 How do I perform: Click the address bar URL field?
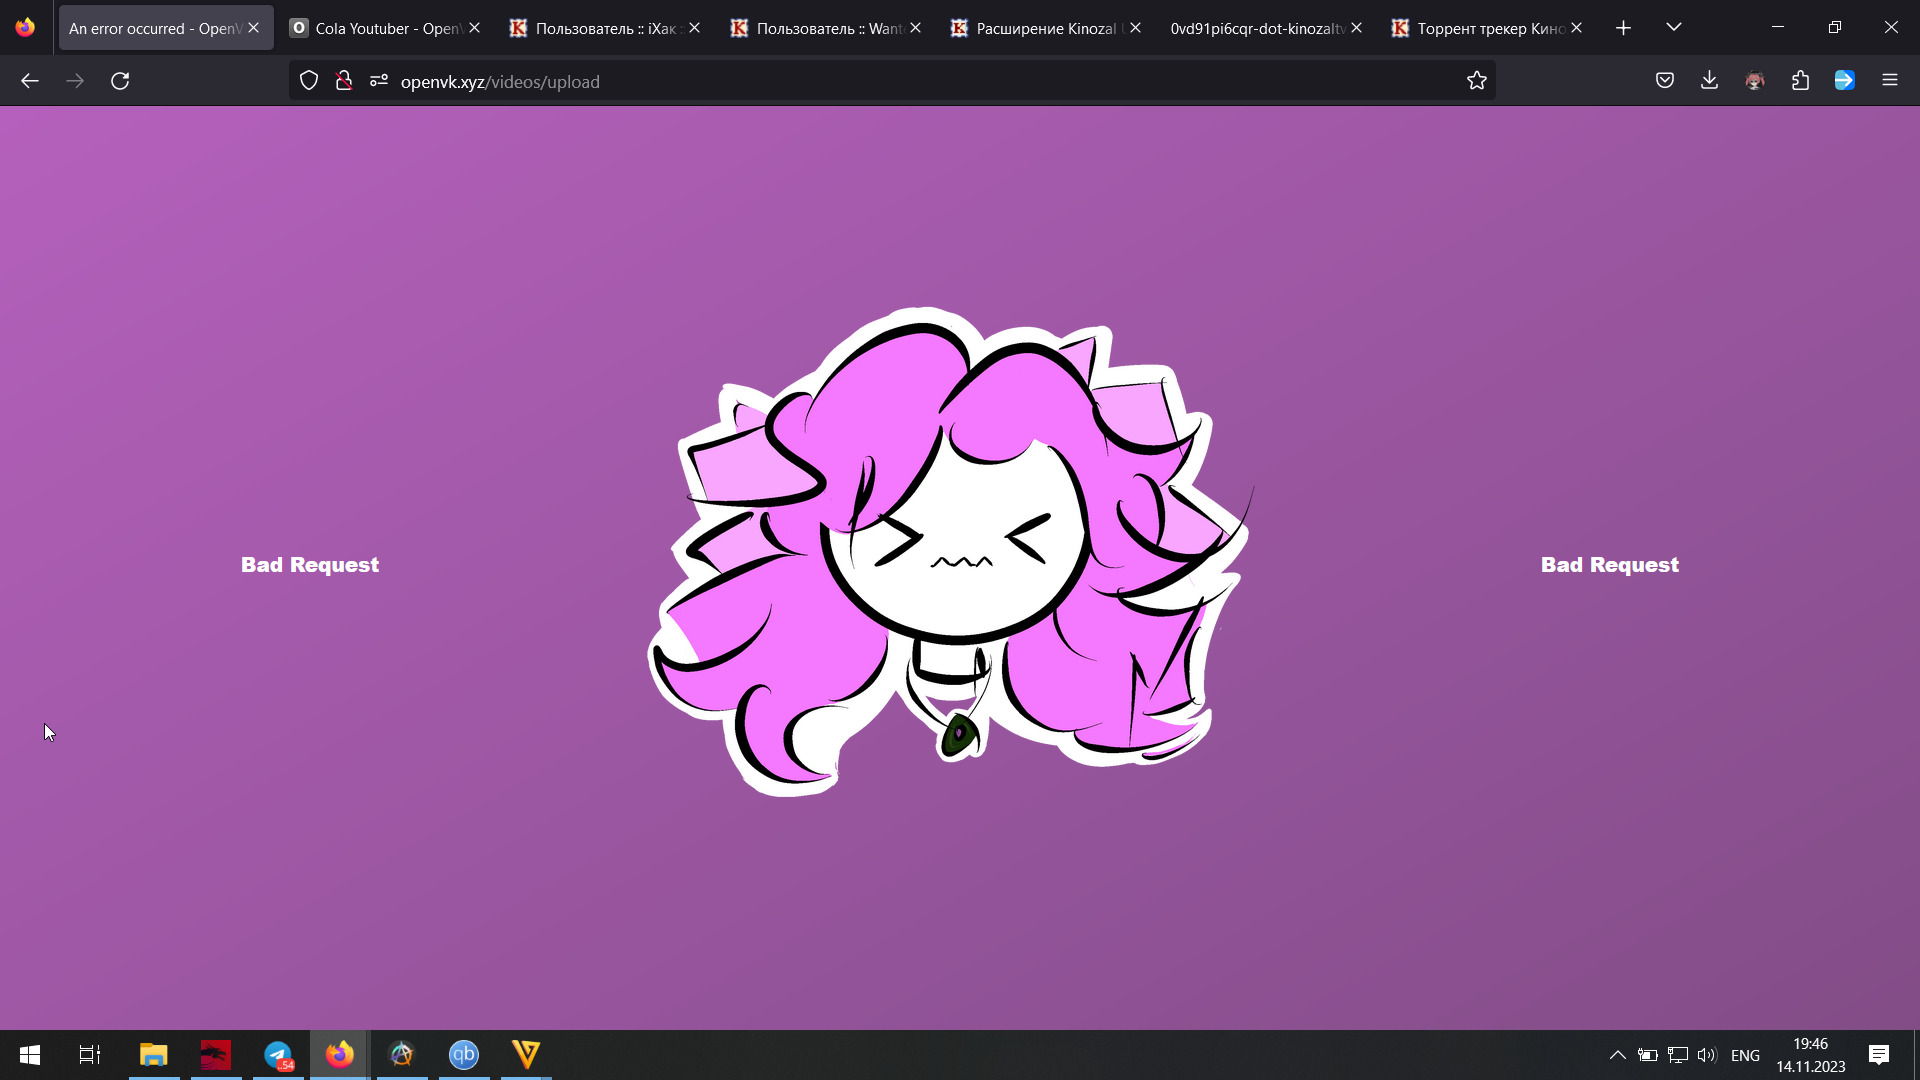(900, 81)
